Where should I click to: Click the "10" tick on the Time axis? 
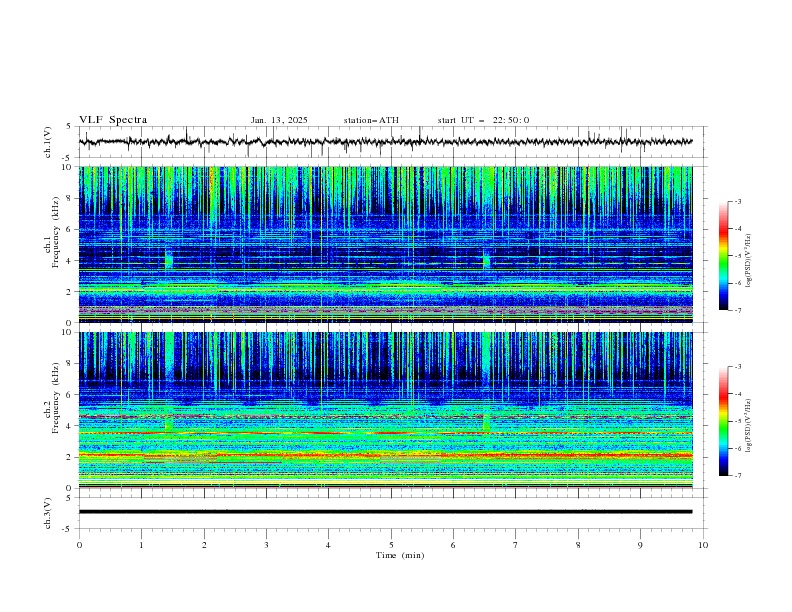703,545
